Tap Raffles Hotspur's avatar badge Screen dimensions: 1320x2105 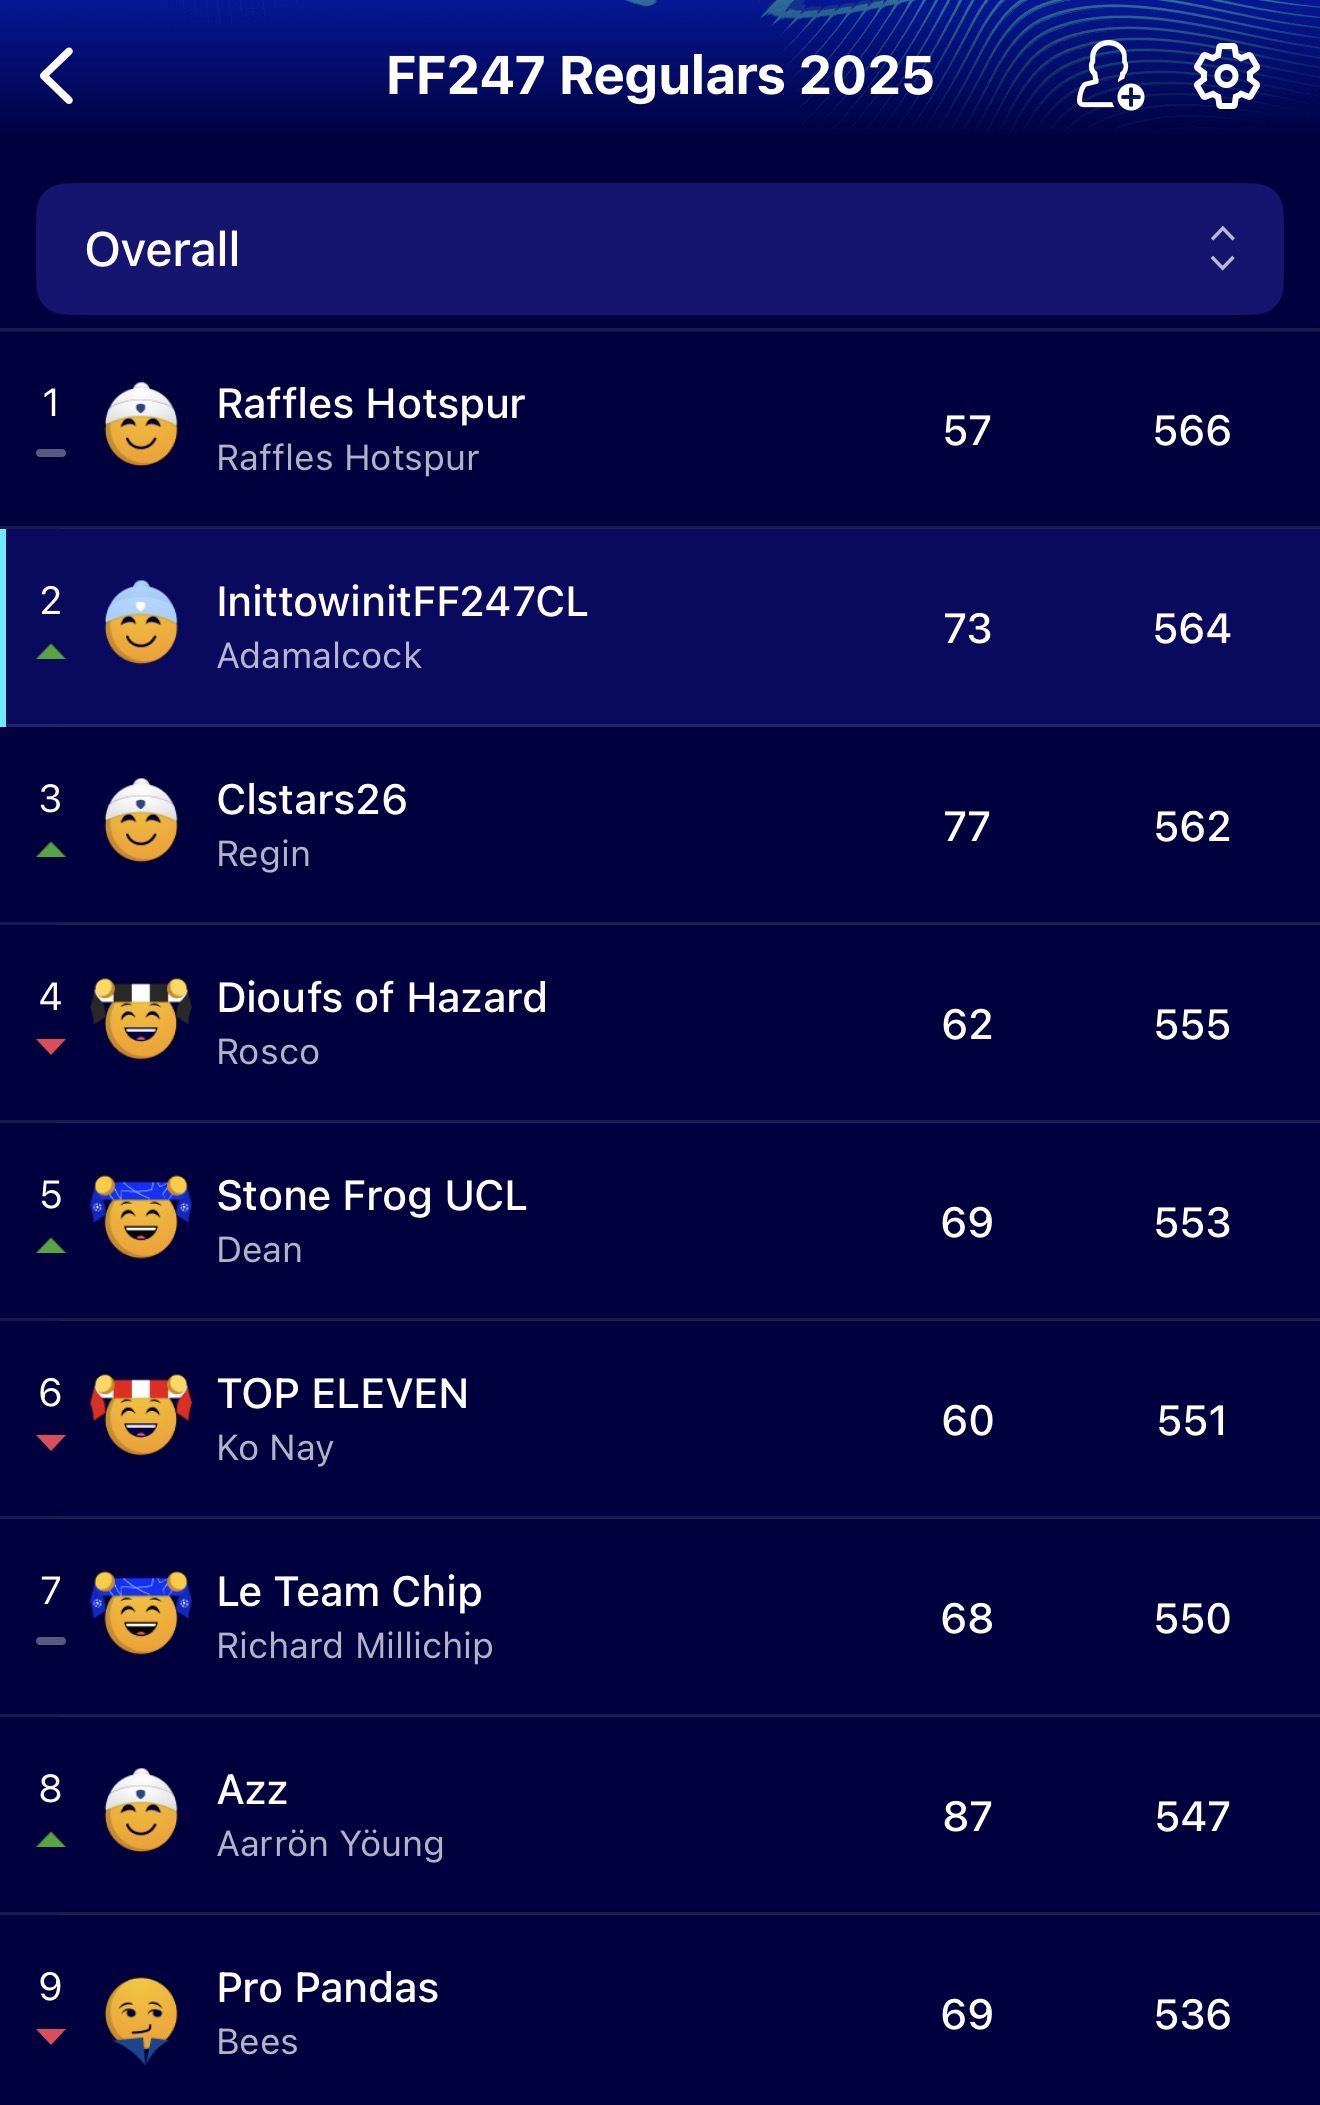click(x=141, y=426)
